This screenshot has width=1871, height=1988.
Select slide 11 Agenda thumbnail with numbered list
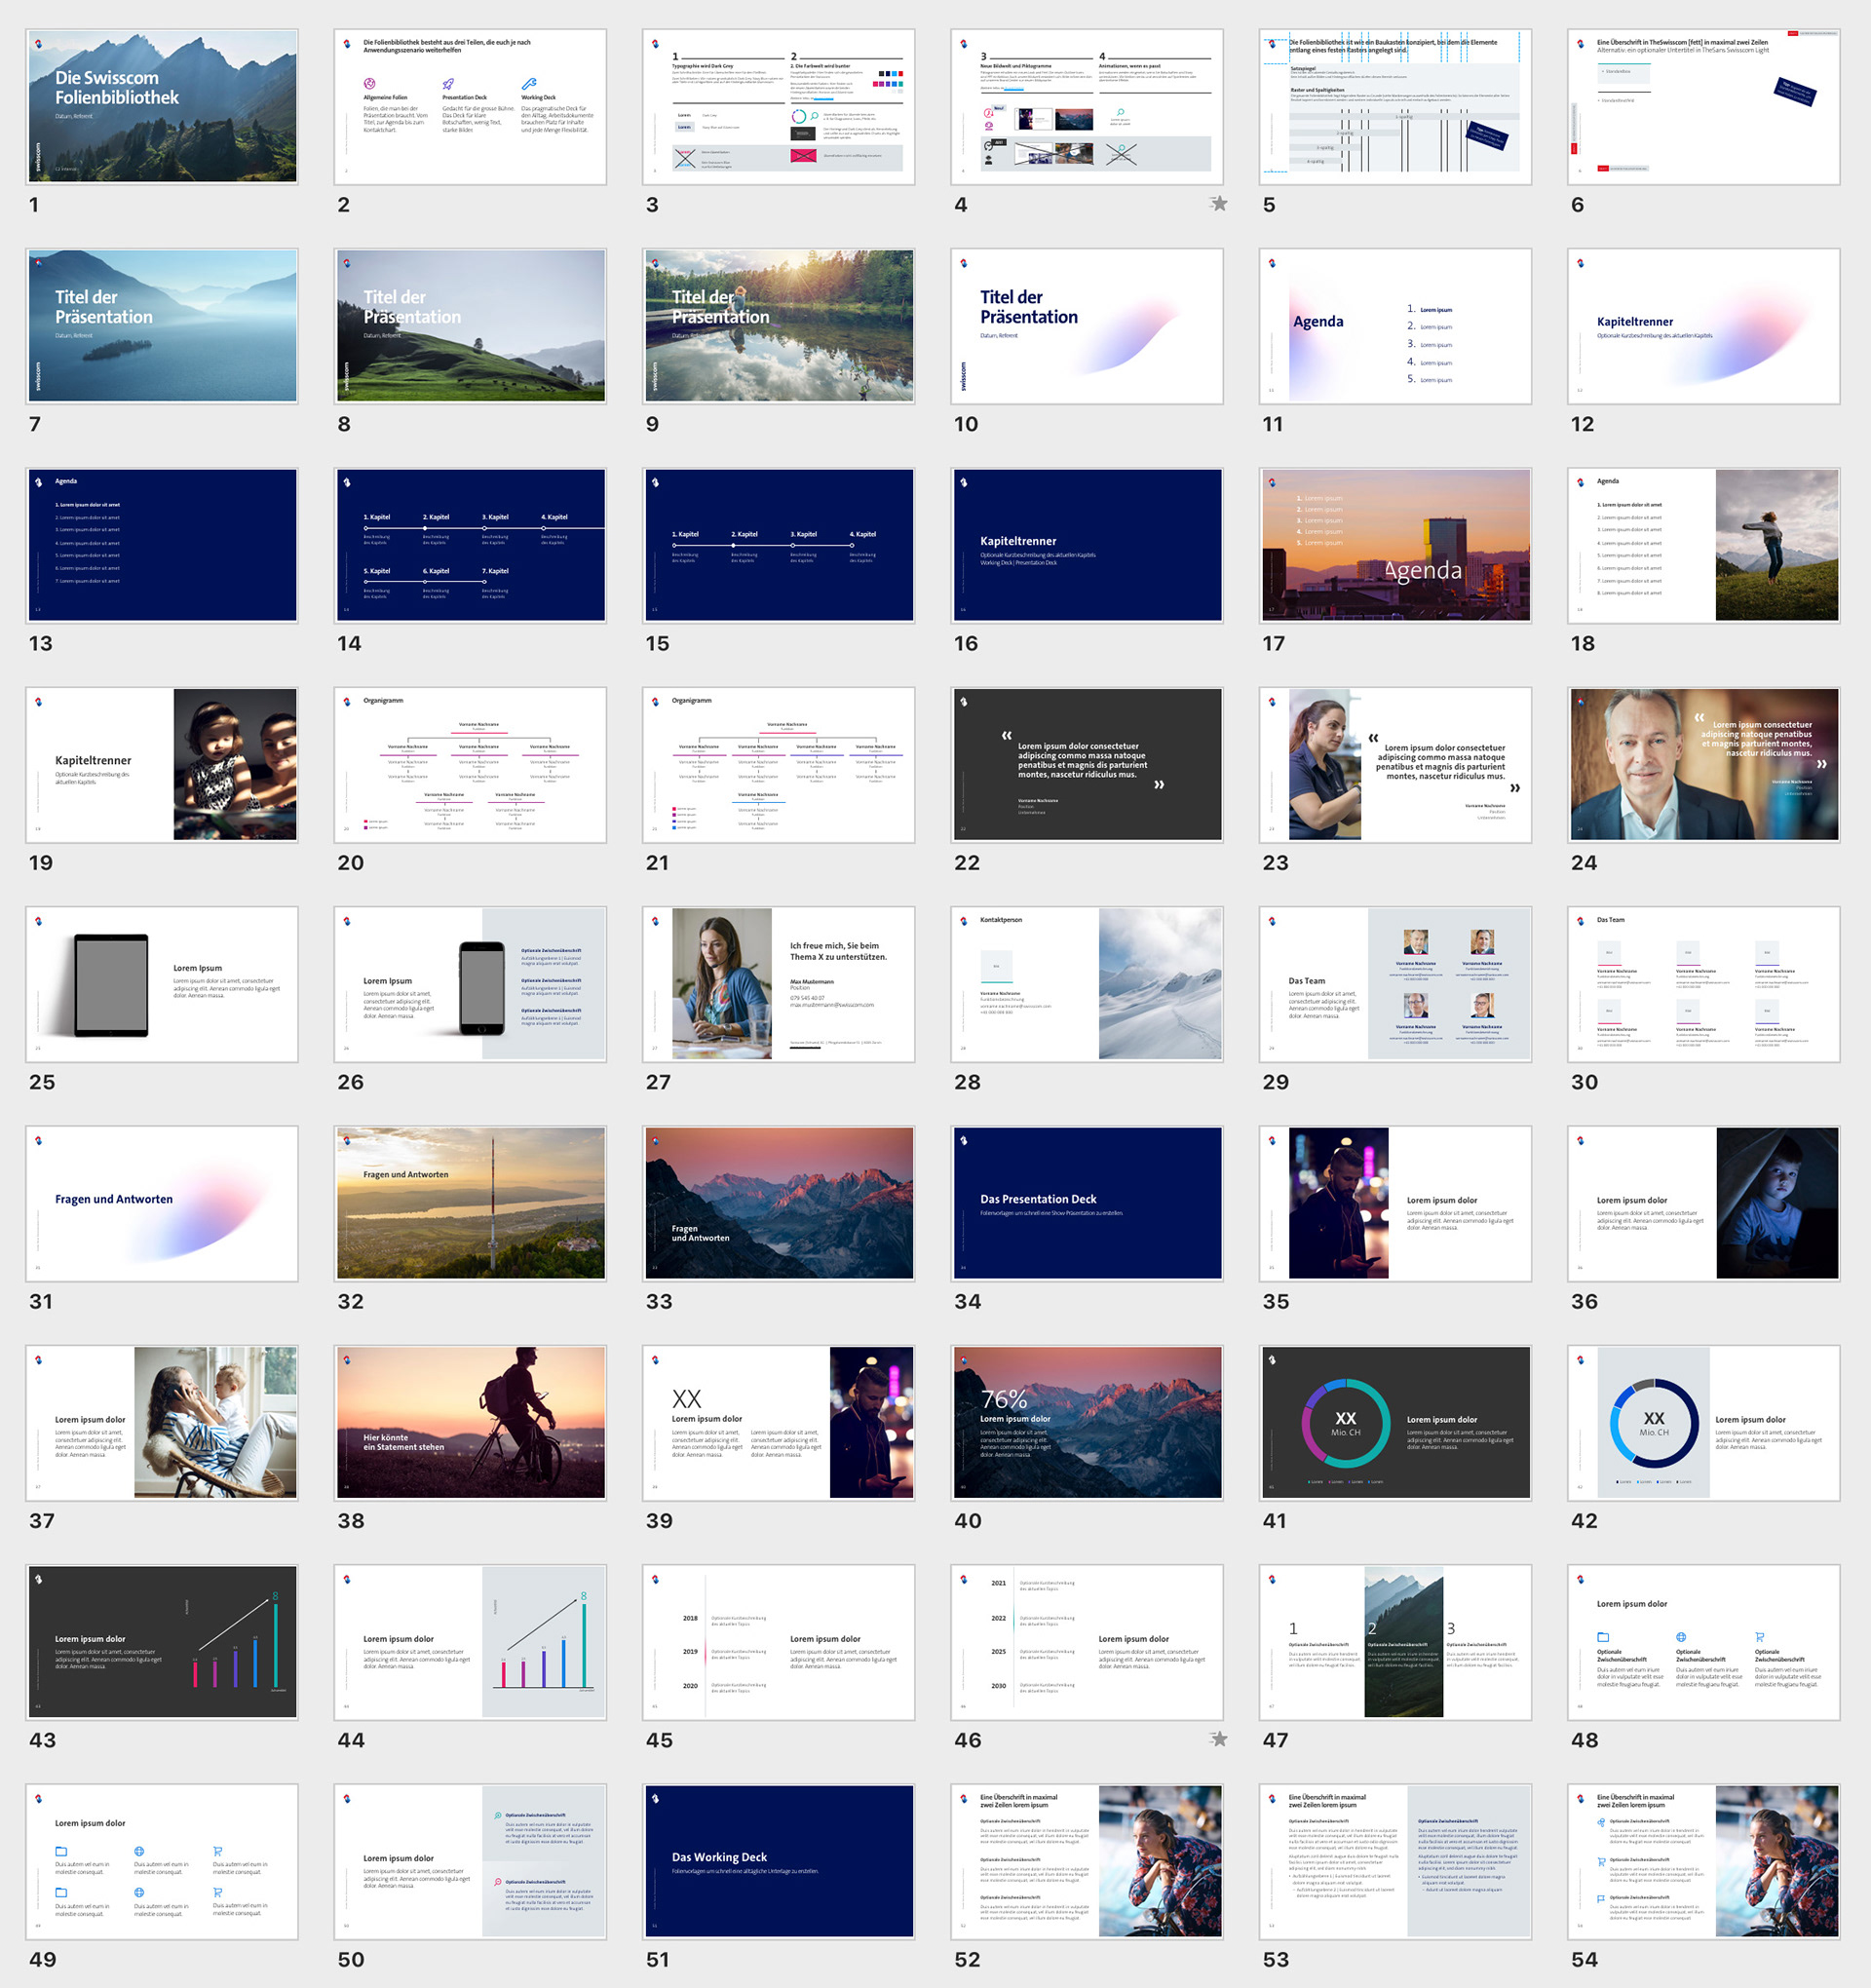point(1395,326)
